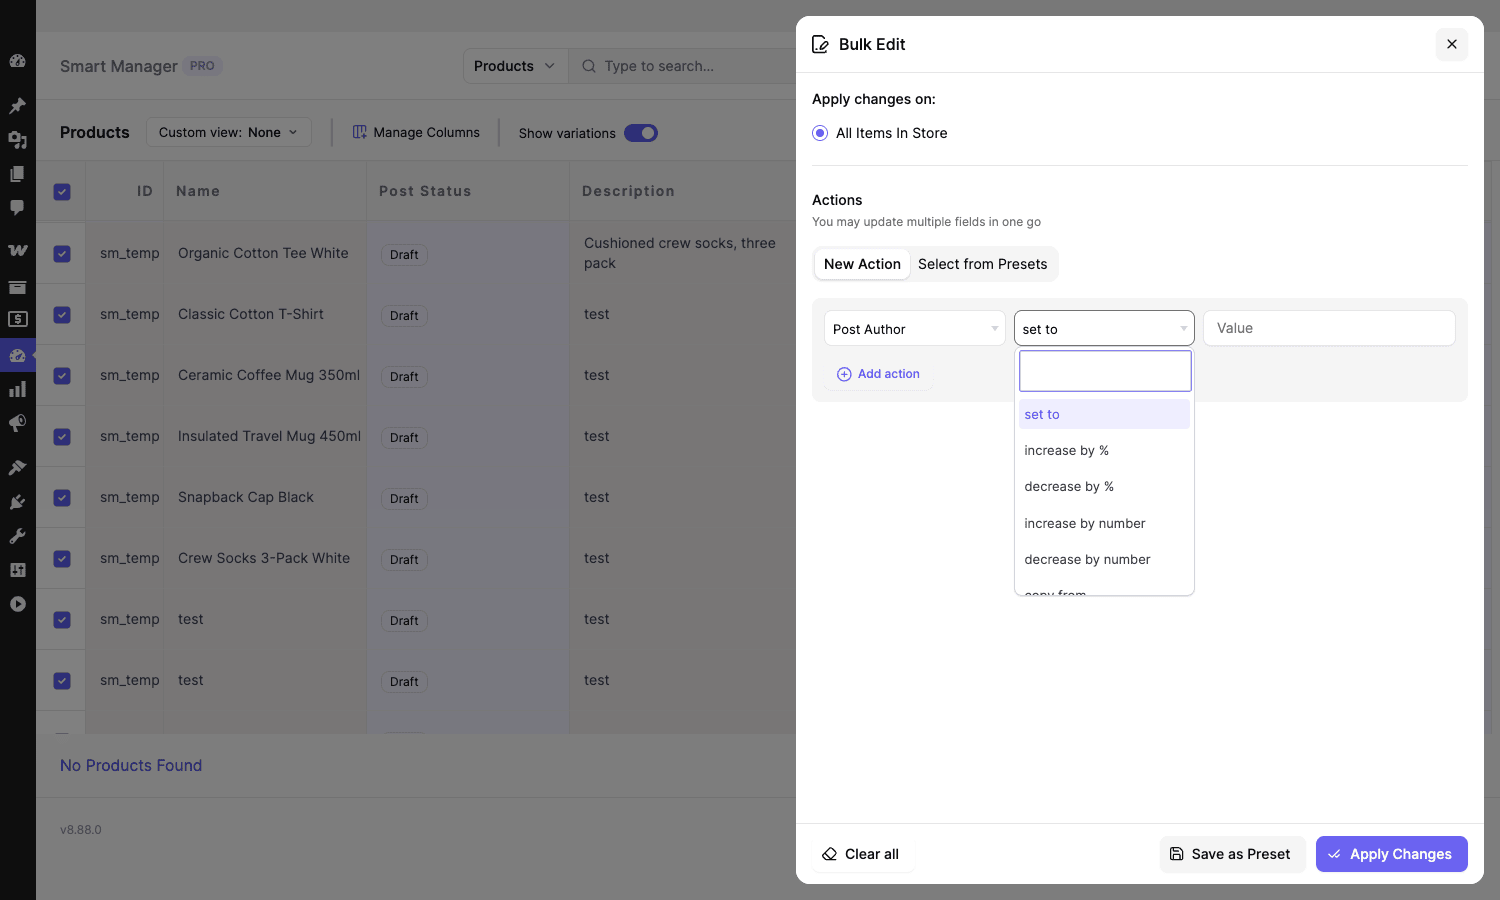
Task: Open the Products archive-box sidebar icon
Action: click(x=17, y=287)
